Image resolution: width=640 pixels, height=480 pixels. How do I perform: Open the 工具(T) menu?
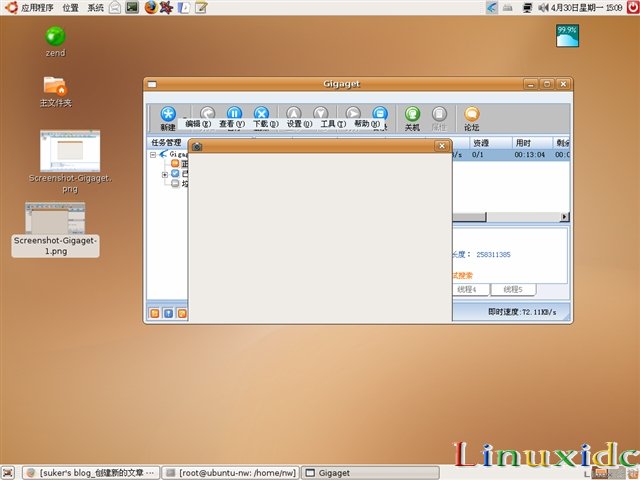pos(333,123)
